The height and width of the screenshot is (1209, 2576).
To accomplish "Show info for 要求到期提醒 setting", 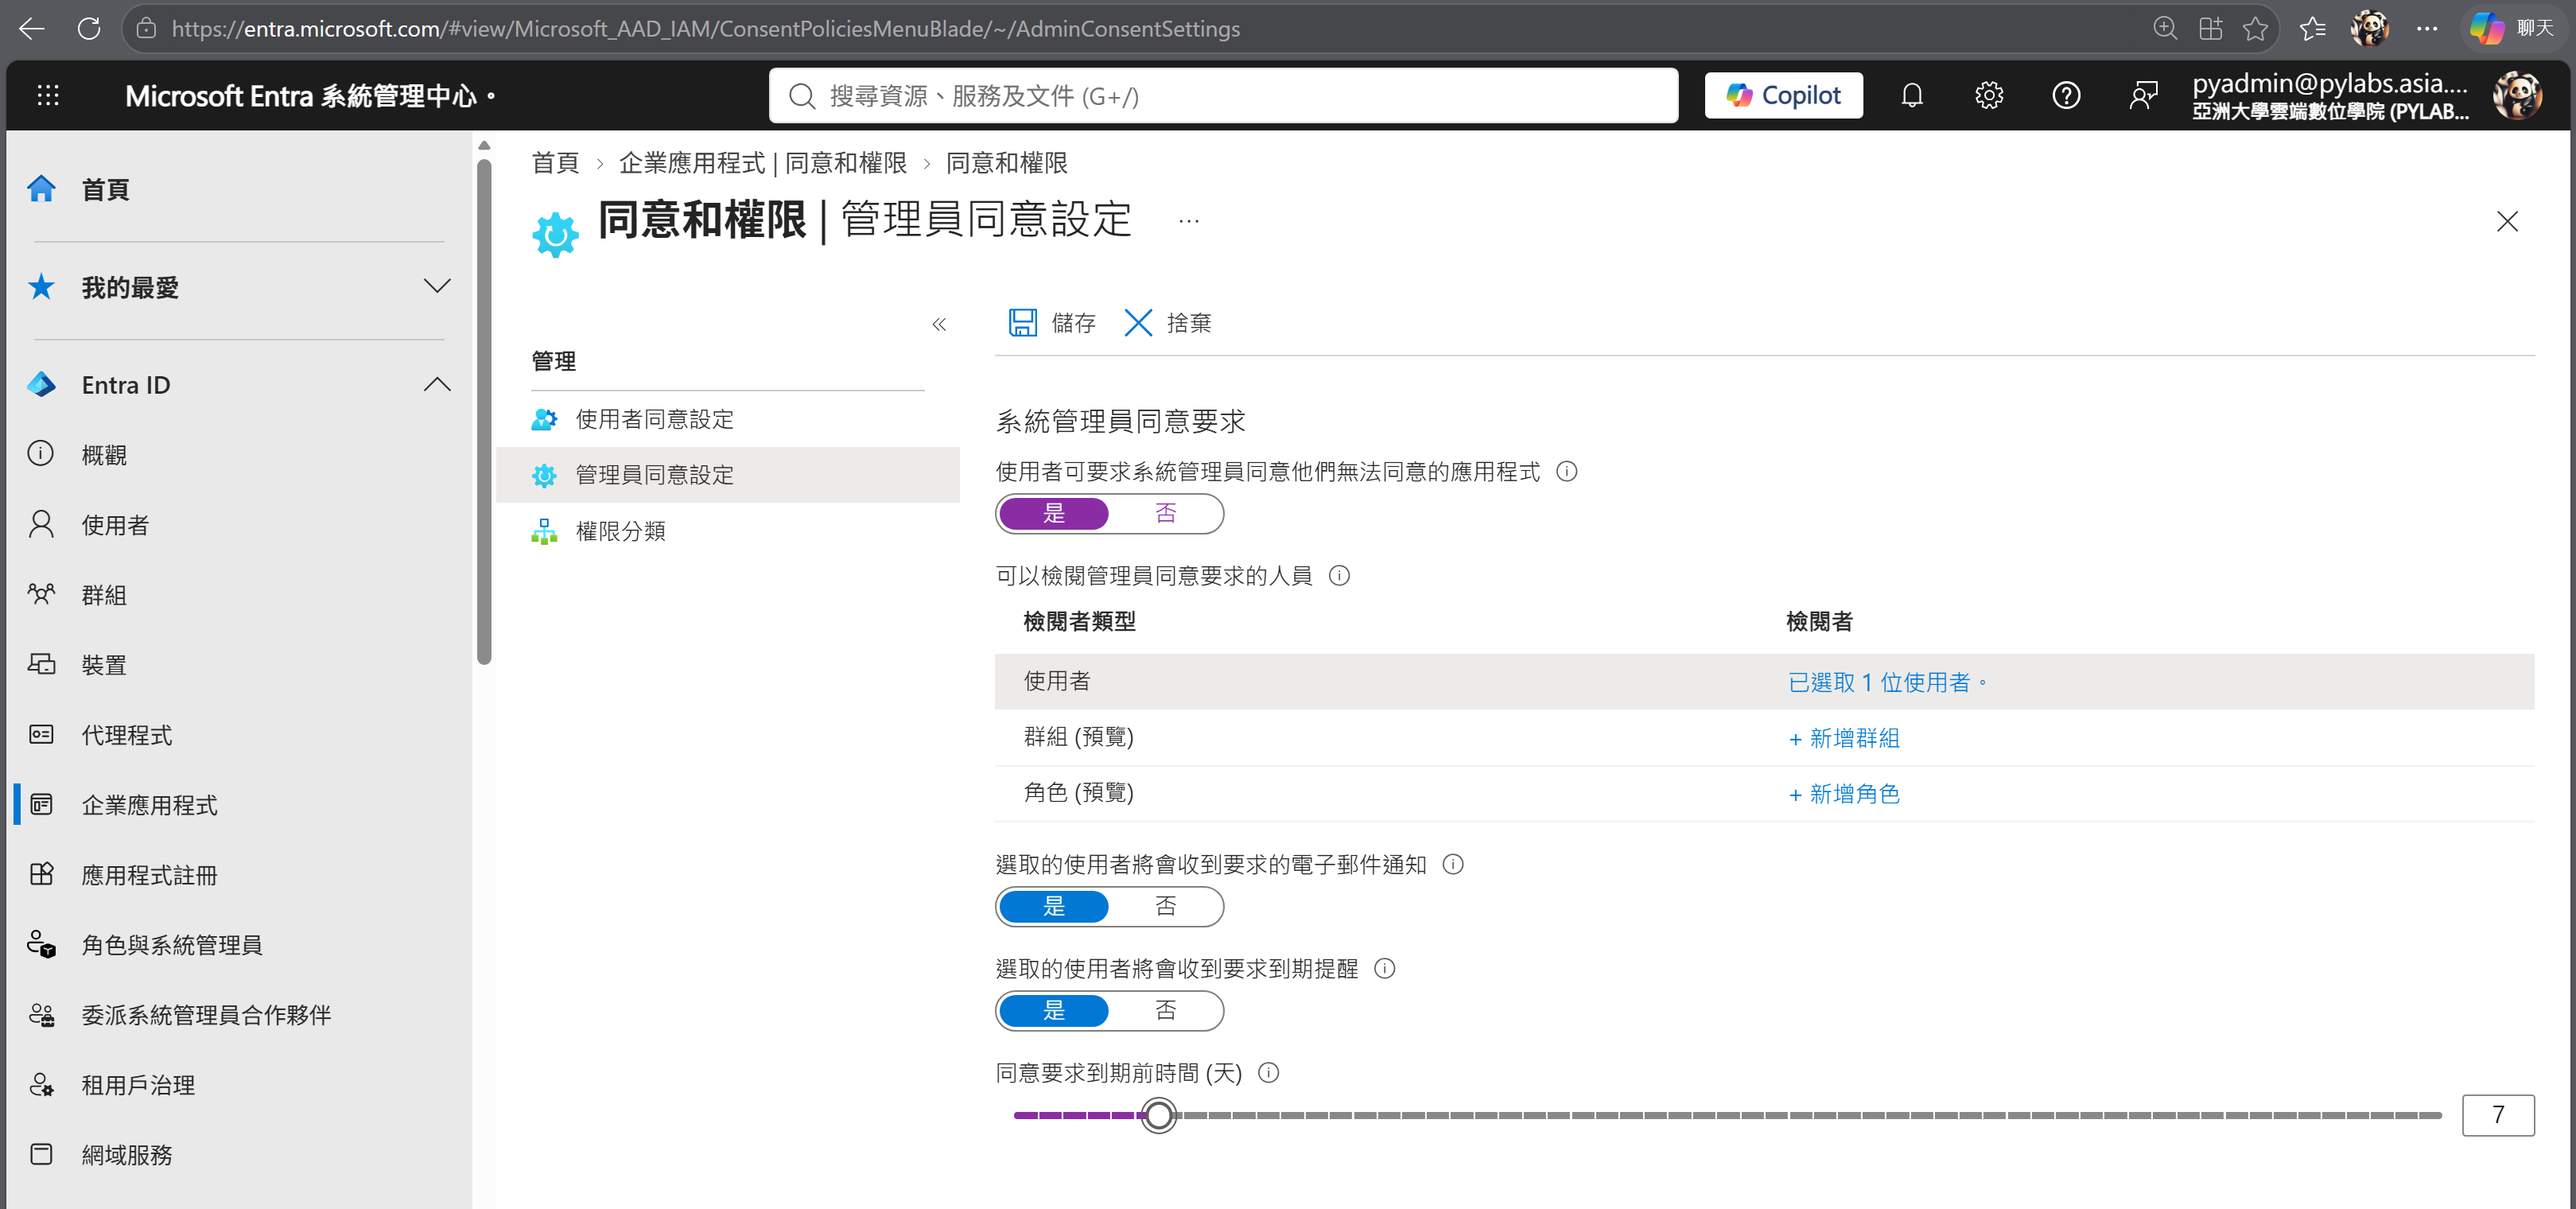I will coord(1384,969).
